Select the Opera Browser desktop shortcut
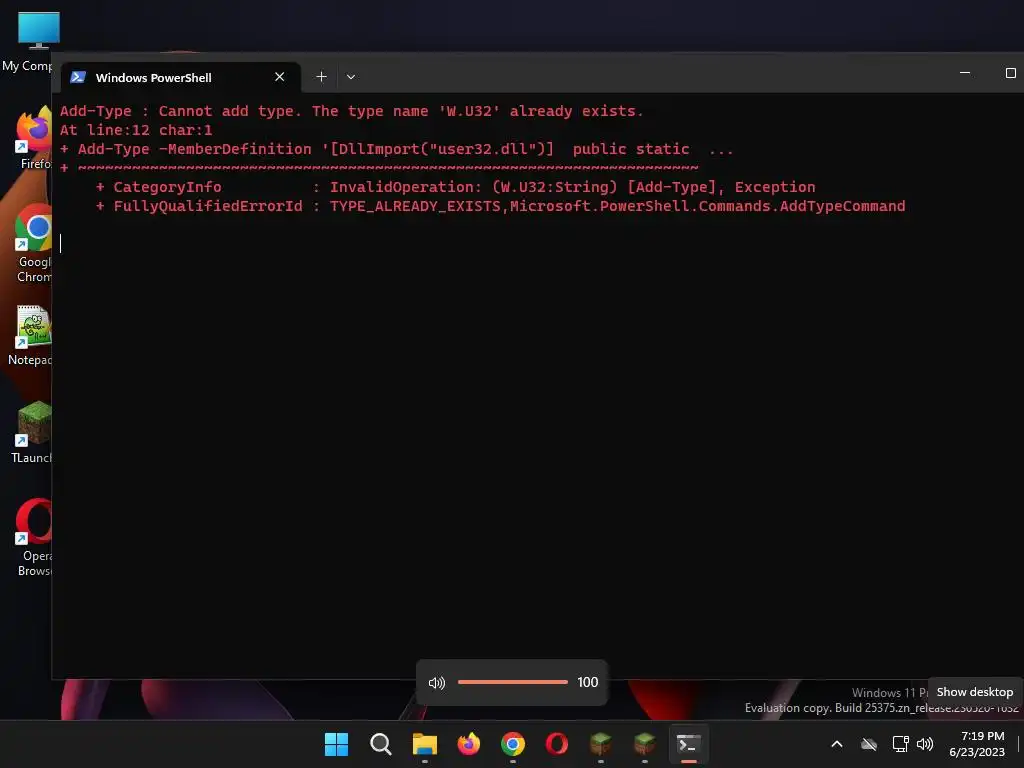The width and height of the screenshot is (1024, 768). click(34, 538)
